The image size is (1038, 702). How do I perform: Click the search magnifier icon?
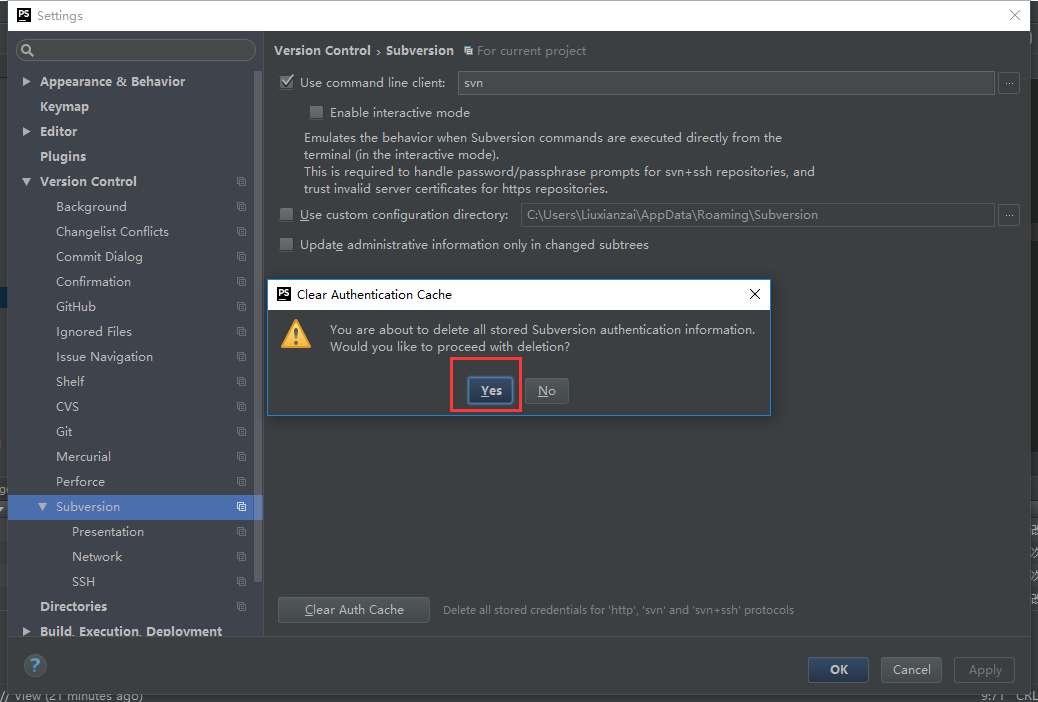click(x=28, y=50)
